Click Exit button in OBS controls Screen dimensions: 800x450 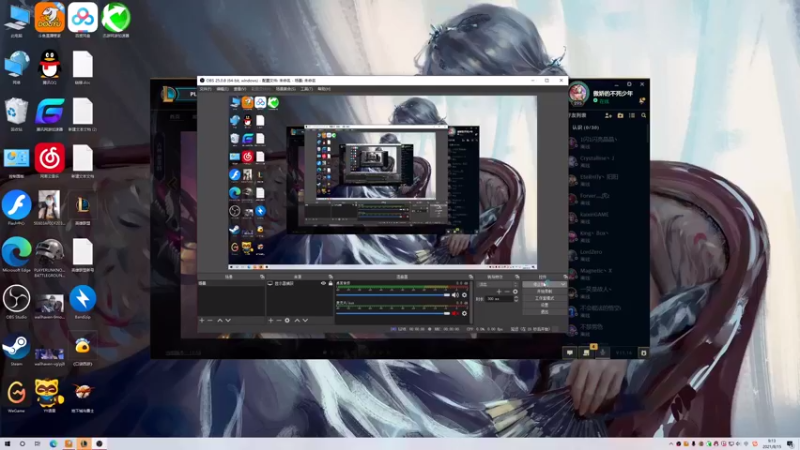tap(544, 311)
